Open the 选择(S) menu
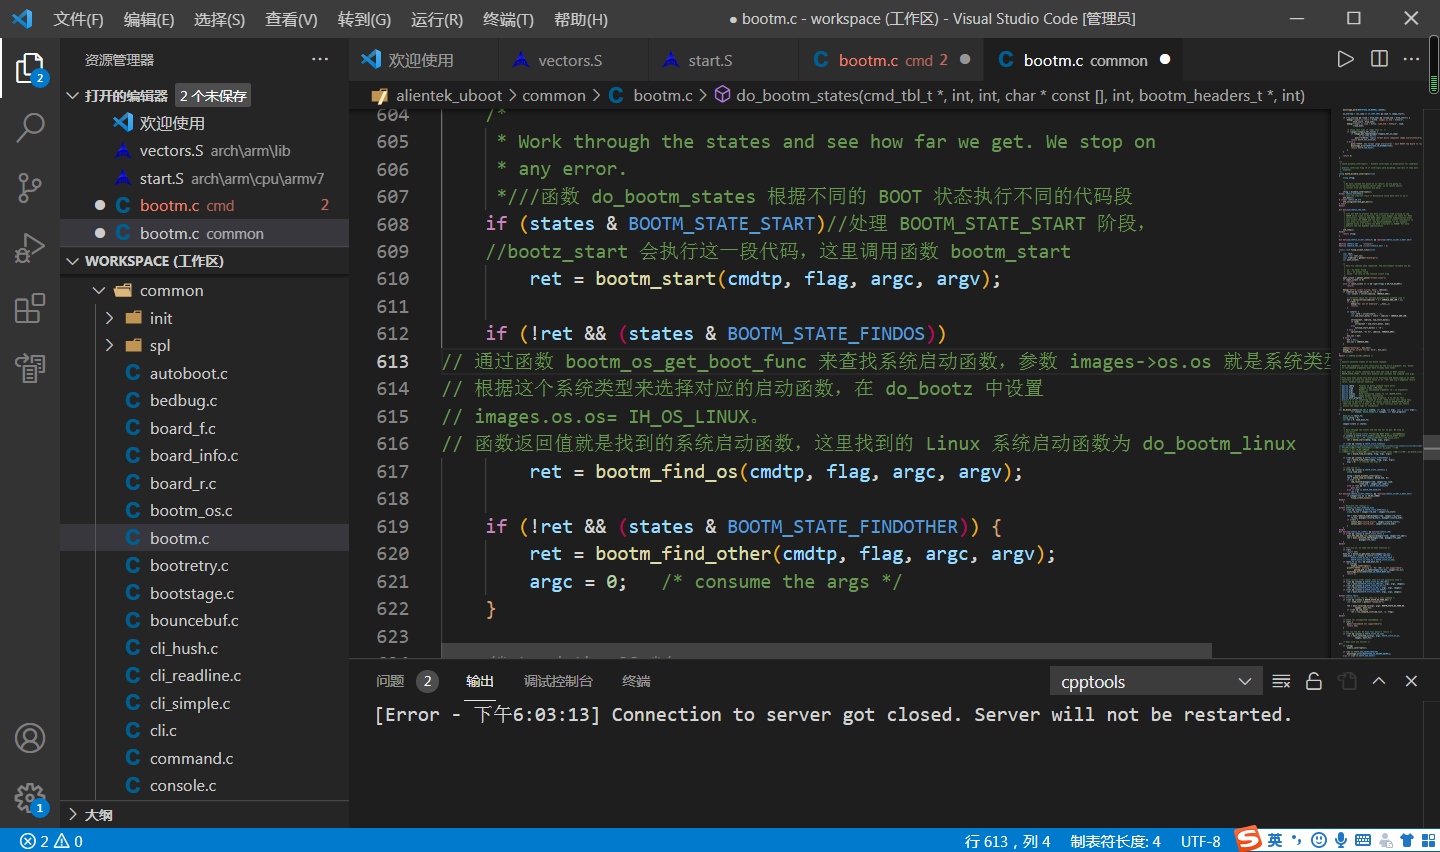This screenshot has height=852, width=1440. click(219, 19)
